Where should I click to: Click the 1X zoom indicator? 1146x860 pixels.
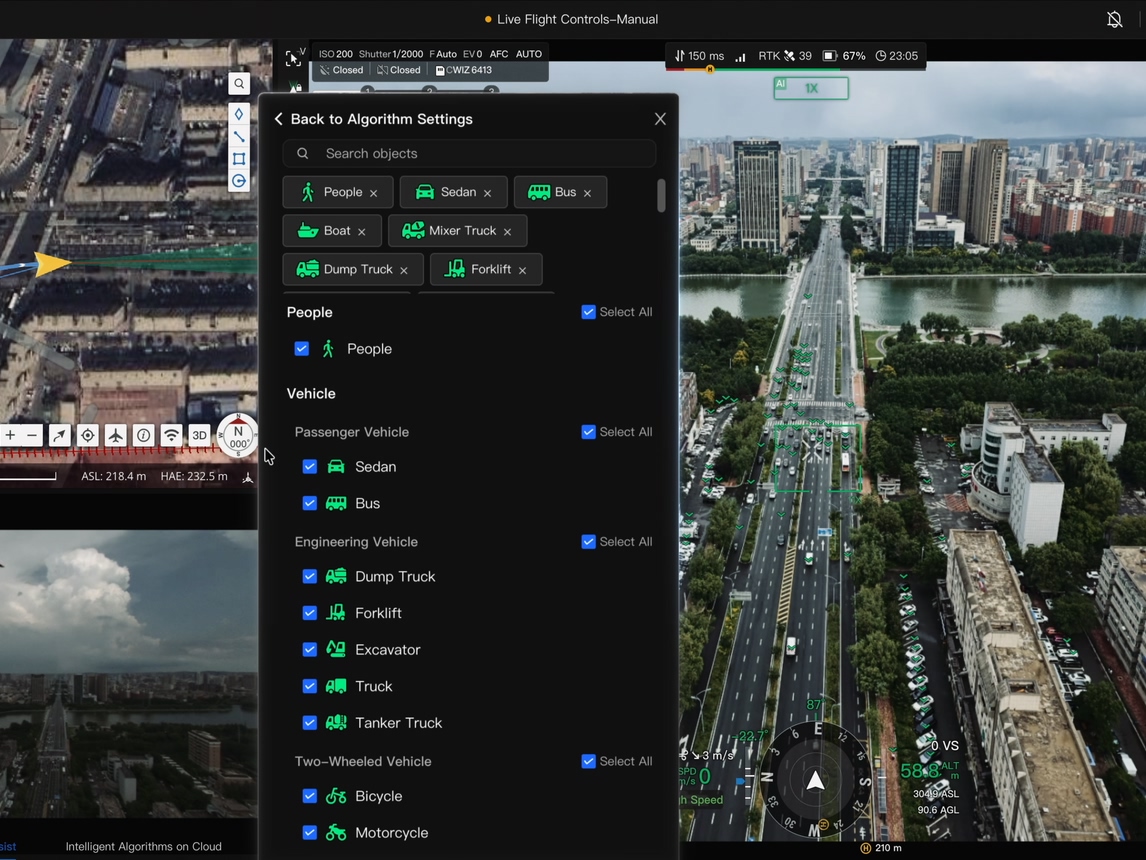pyautogui.click(x=811, y=88)
